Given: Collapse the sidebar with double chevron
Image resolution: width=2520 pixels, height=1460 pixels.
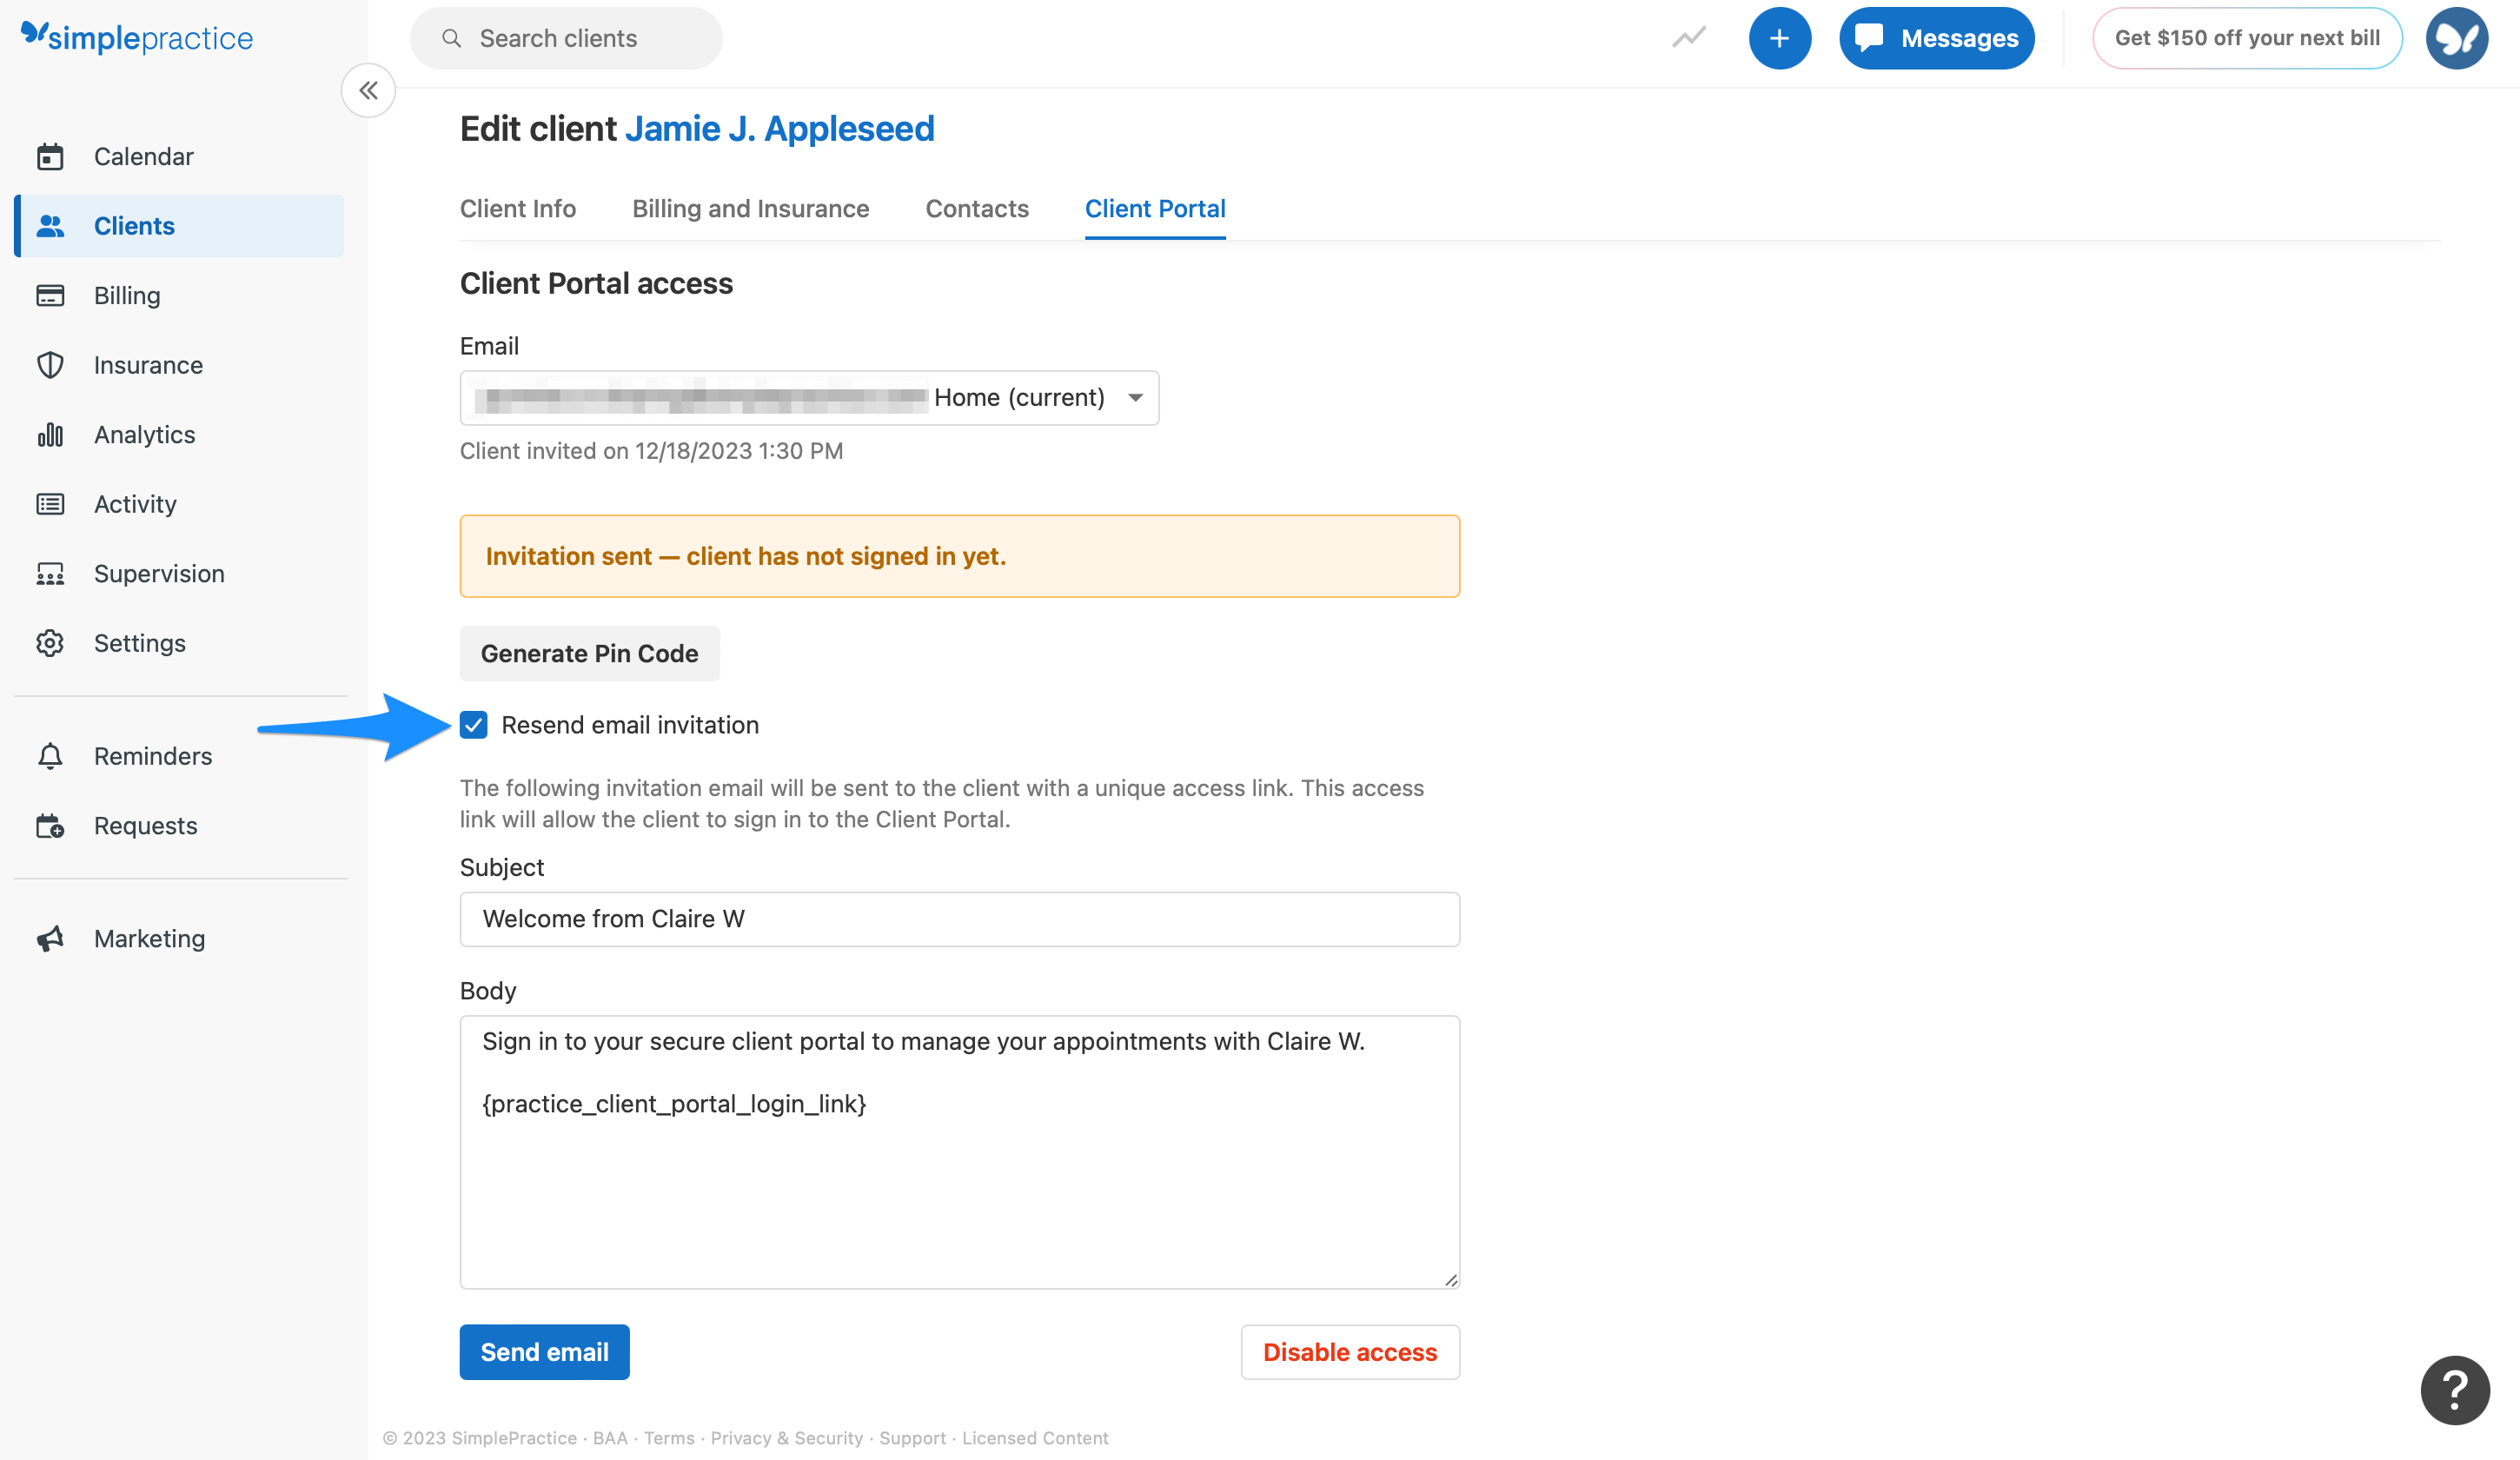Looking at the screenshot, I should point(368,91).
